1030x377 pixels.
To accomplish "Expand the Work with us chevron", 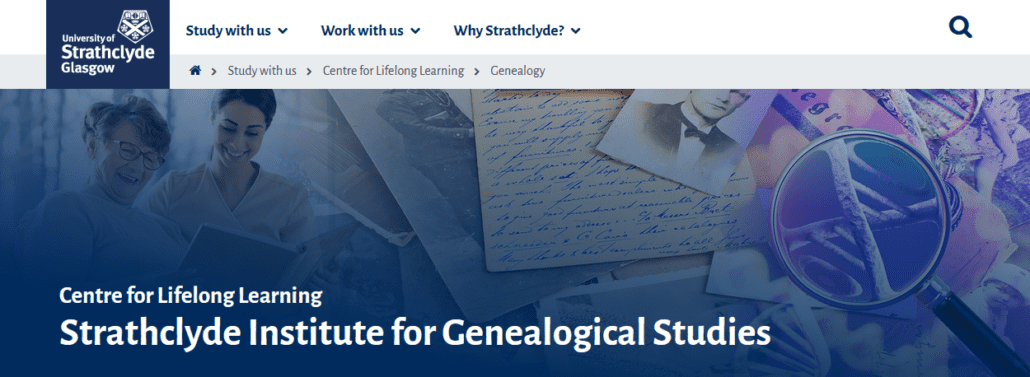I will point(415,31).
